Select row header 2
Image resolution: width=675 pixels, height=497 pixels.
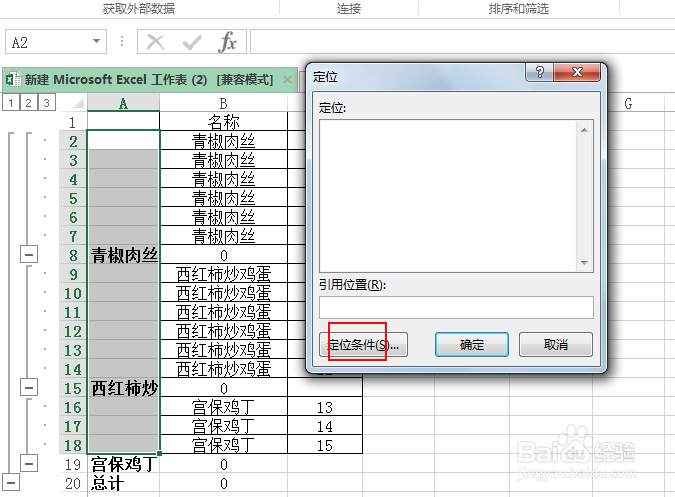coord(73,142)
